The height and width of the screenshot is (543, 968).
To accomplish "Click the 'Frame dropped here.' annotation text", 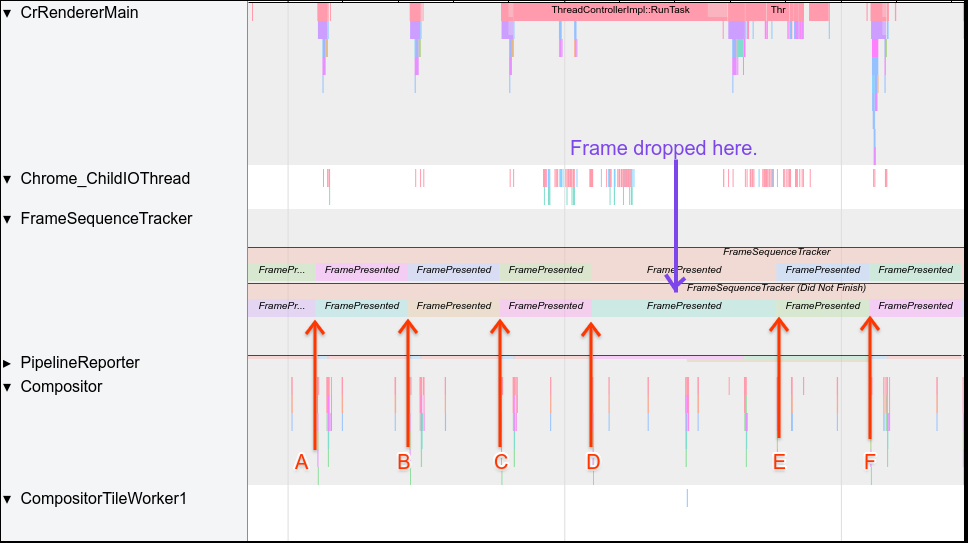I will coord(663,148).
